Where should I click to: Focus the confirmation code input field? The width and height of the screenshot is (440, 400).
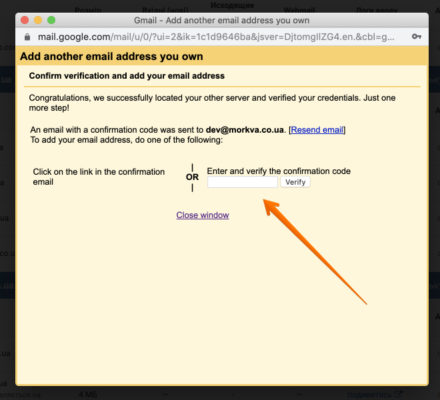coord(242,182)
